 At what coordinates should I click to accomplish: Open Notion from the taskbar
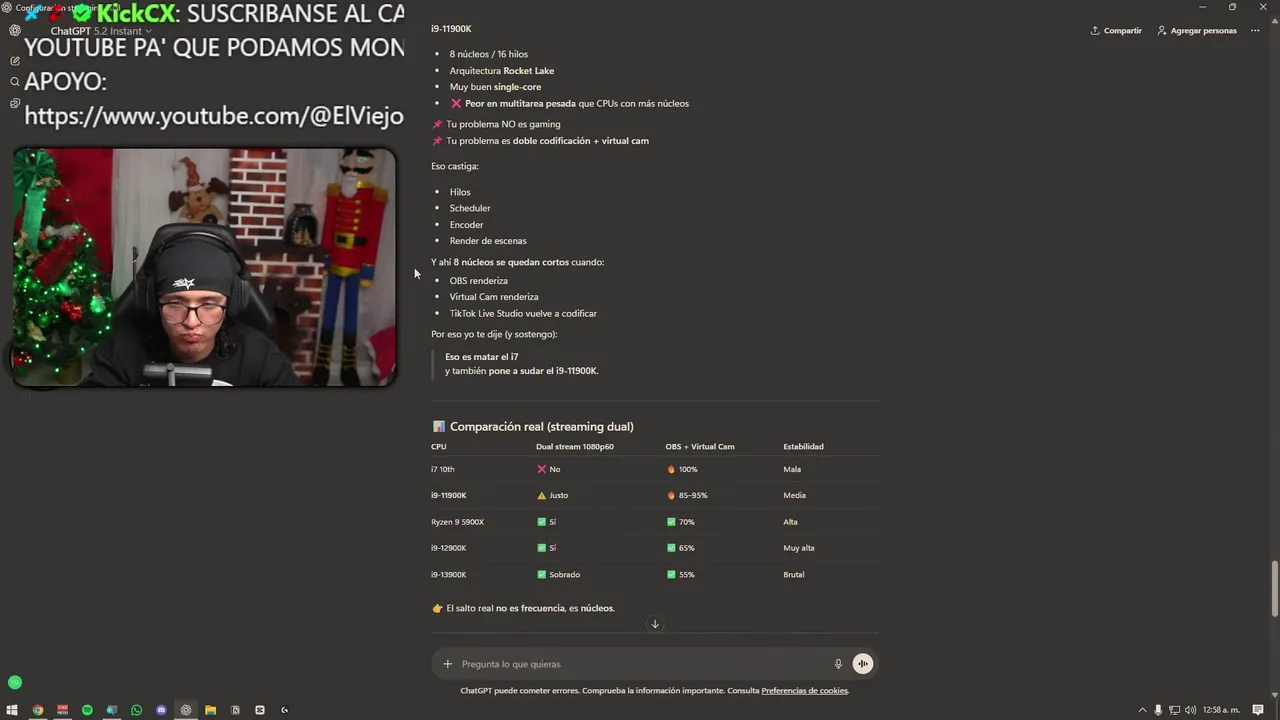pyautogui.click(x=235, y=710)
